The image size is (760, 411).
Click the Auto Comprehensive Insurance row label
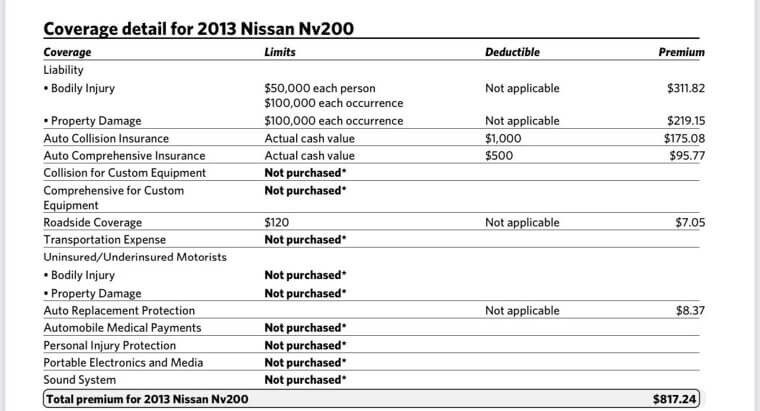[124, 155]
